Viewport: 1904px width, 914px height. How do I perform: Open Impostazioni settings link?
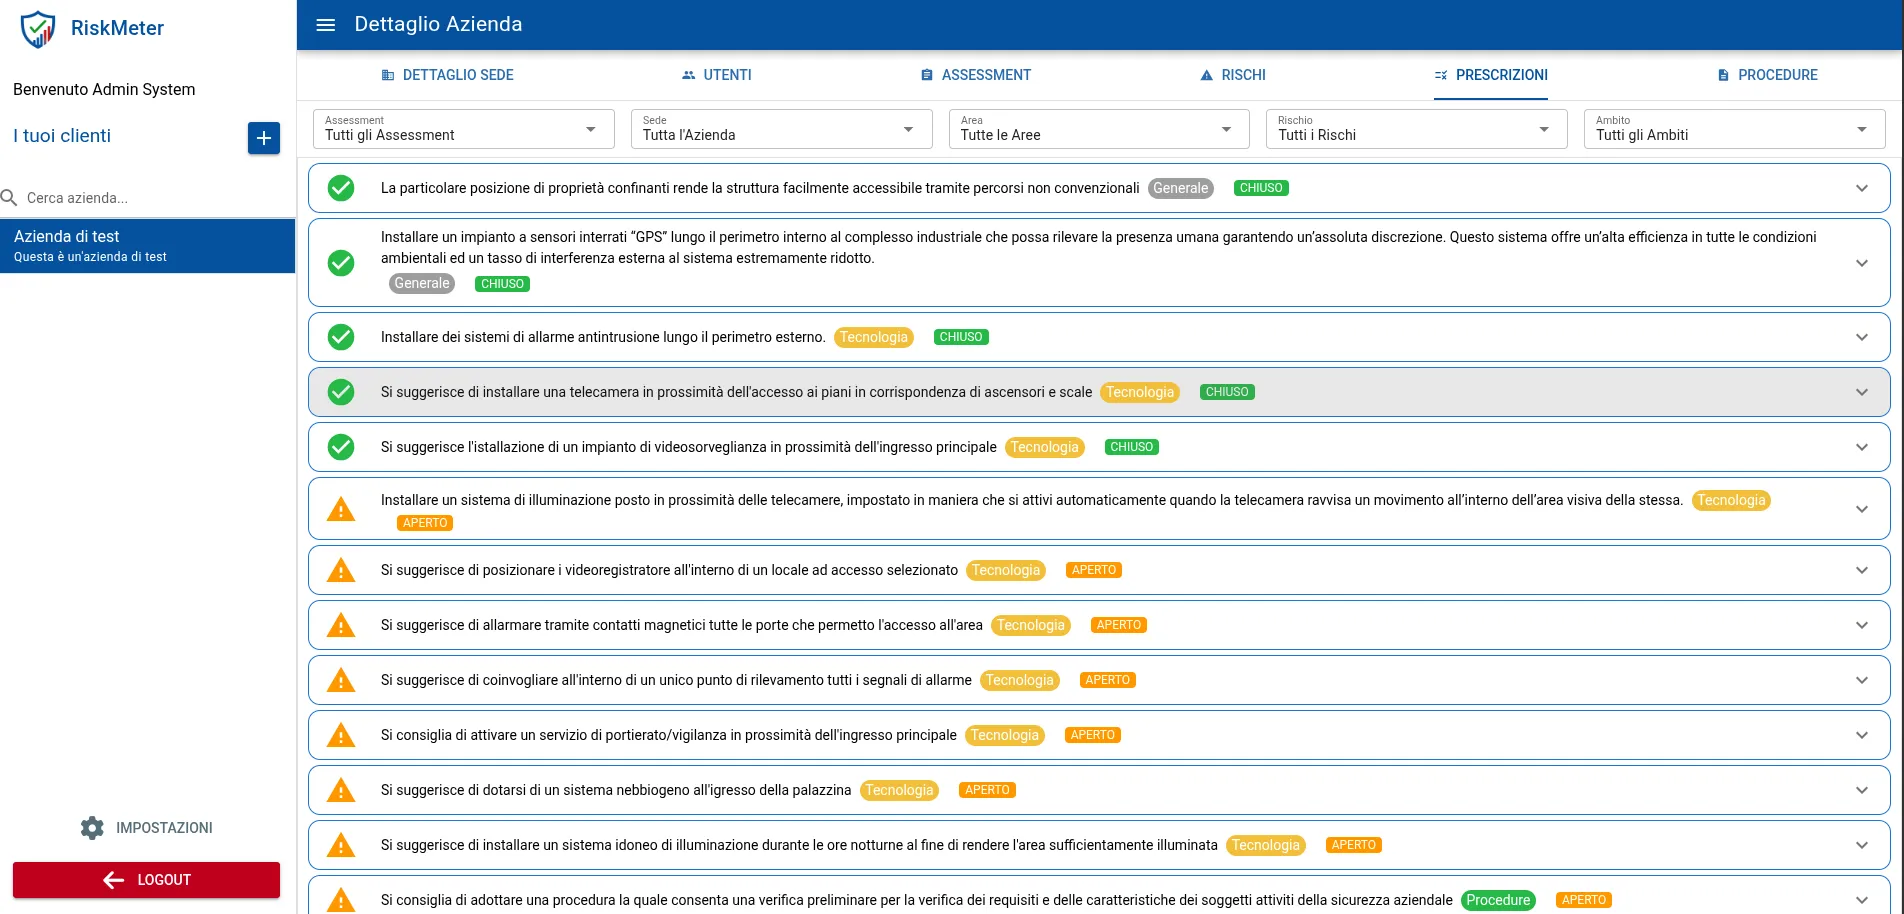pyautogui.click(x=146, y=828)
